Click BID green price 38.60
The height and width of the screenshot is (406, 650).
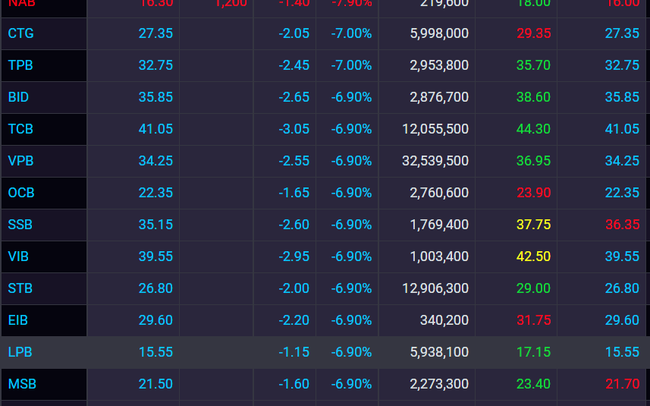[534, 97]
